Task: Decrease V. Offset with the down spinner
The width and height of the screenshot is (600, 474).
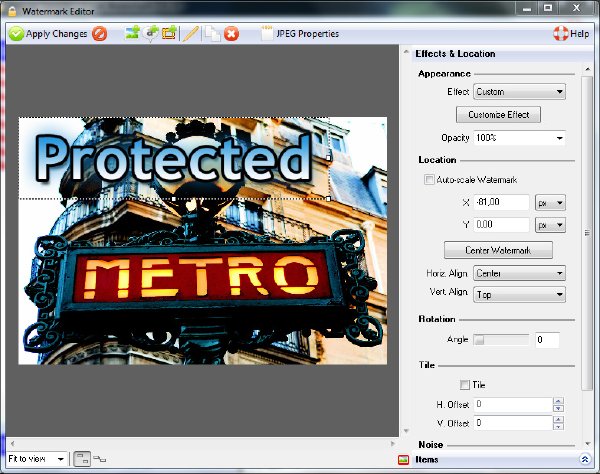Action: coord(558,427)
